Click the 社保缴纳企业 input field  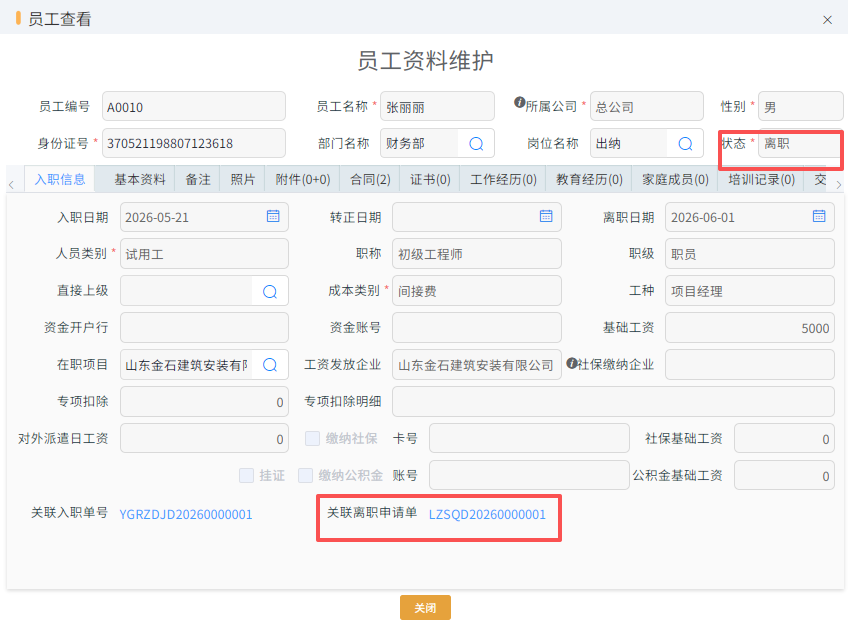pyautogui.click(x=750, y=364)
